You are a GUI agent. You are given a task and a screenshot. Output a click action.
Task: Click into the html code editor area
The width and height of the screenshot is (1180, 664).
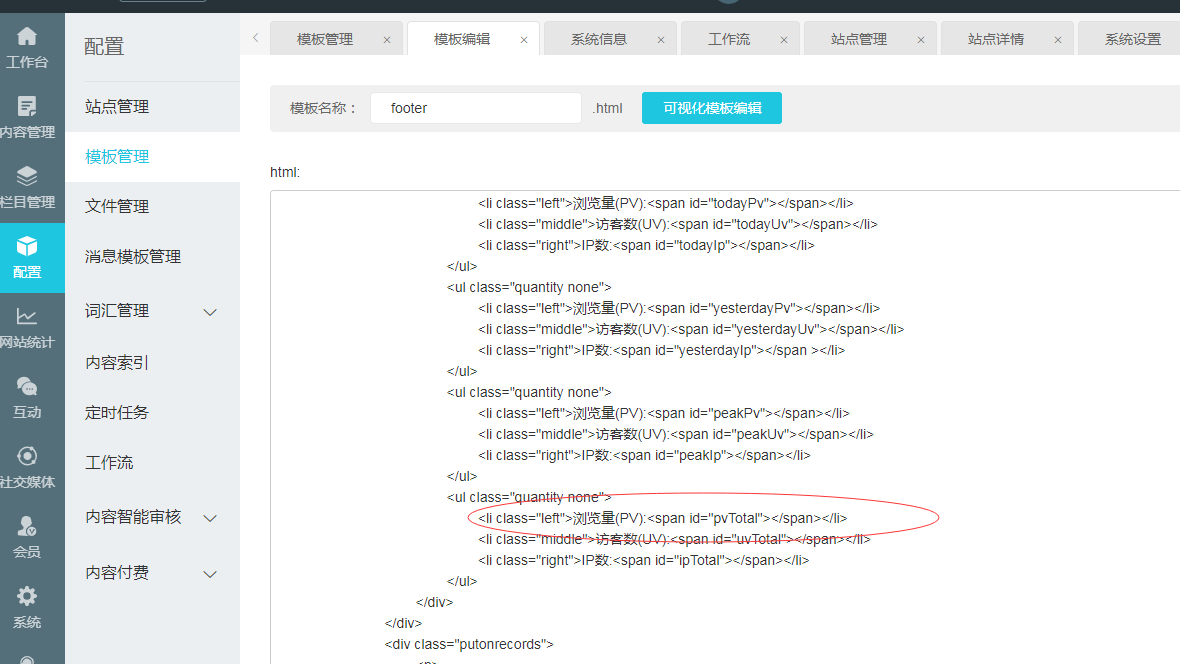click(x=725, y=427)
